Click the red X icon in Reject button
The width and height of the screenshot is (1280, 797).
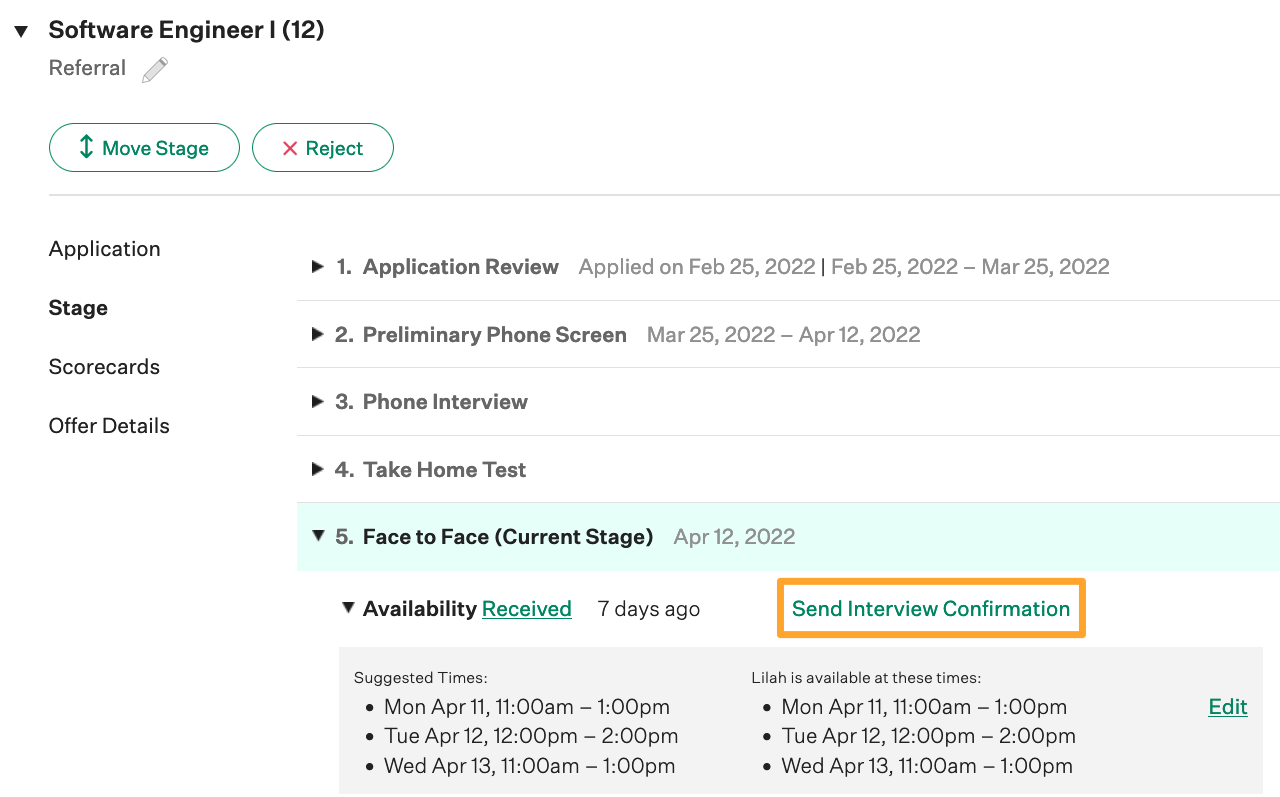288,147
